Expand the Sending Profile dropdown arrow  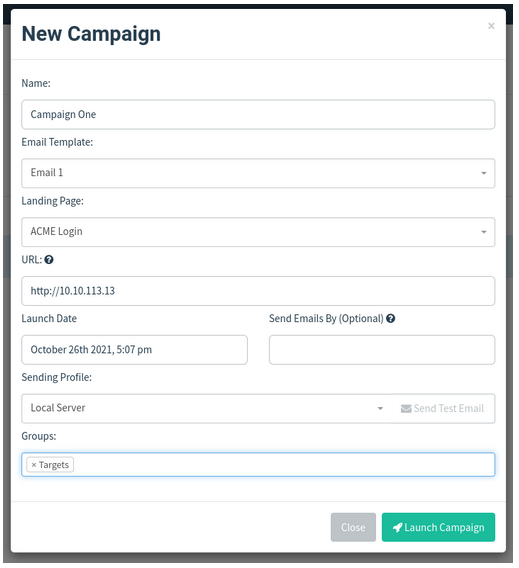click(x=380, y=409)
